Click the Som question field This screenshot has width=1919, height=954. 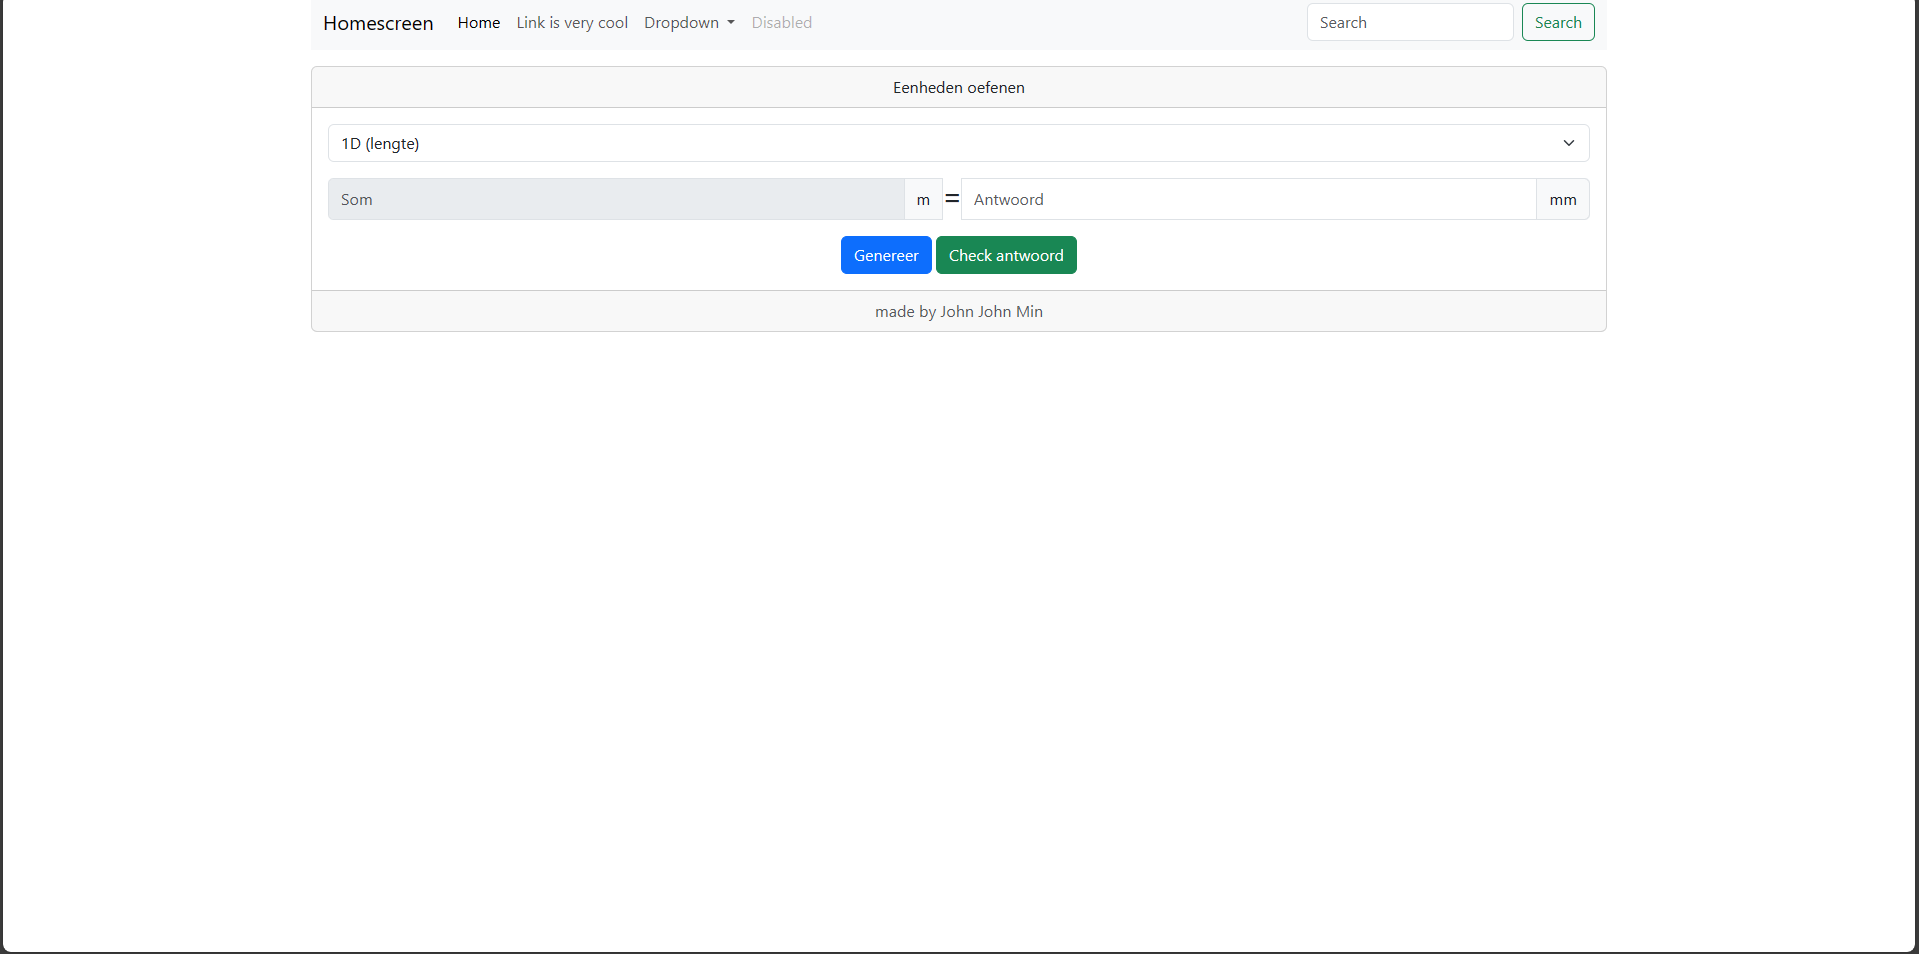click(x=616, y=199)
